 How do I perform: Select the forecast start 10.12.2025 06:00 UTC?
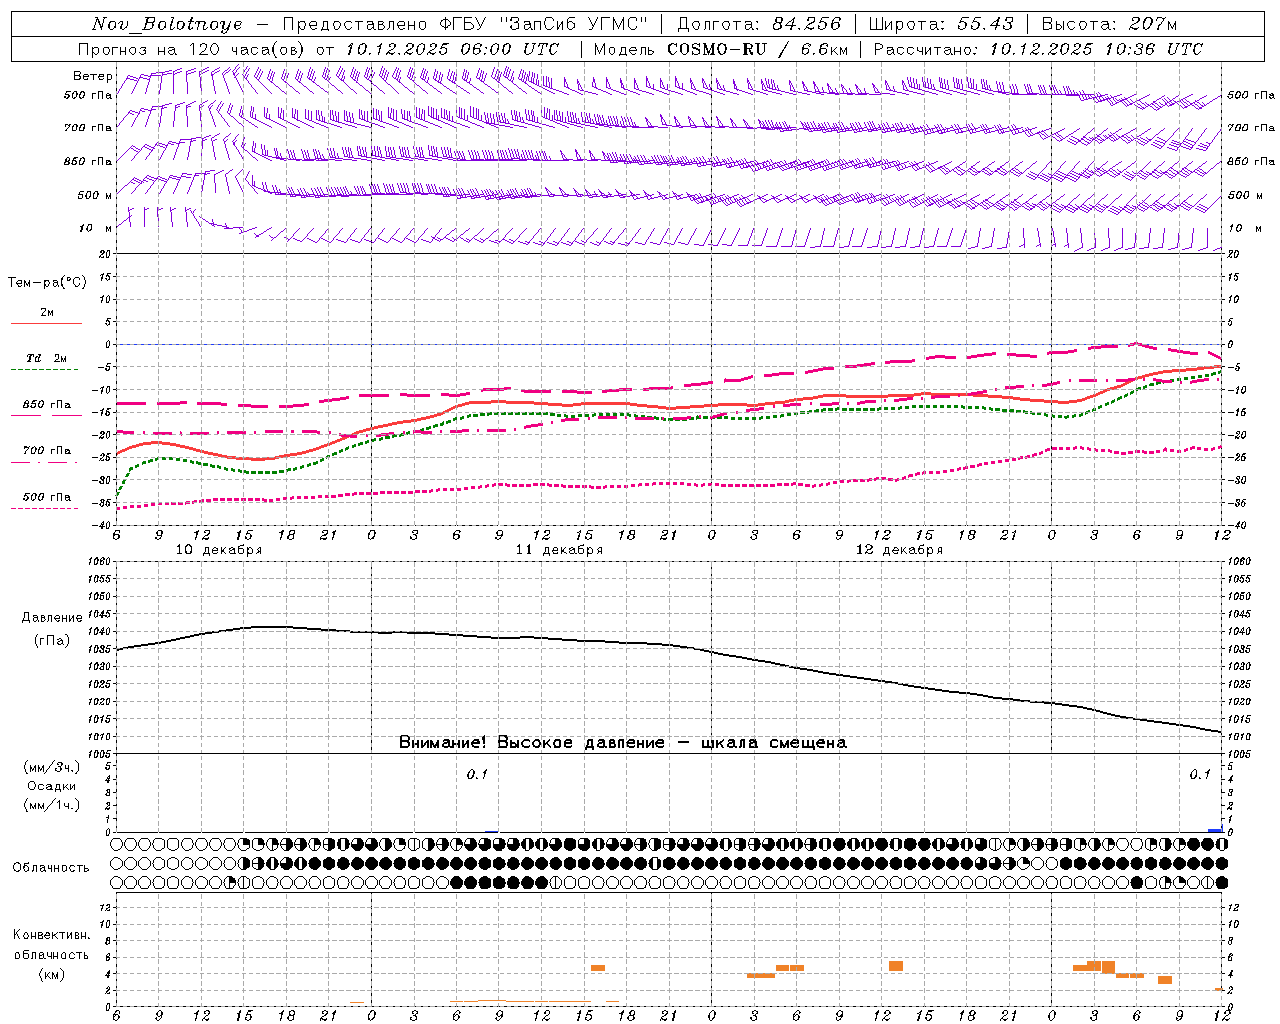click(453, 49)
